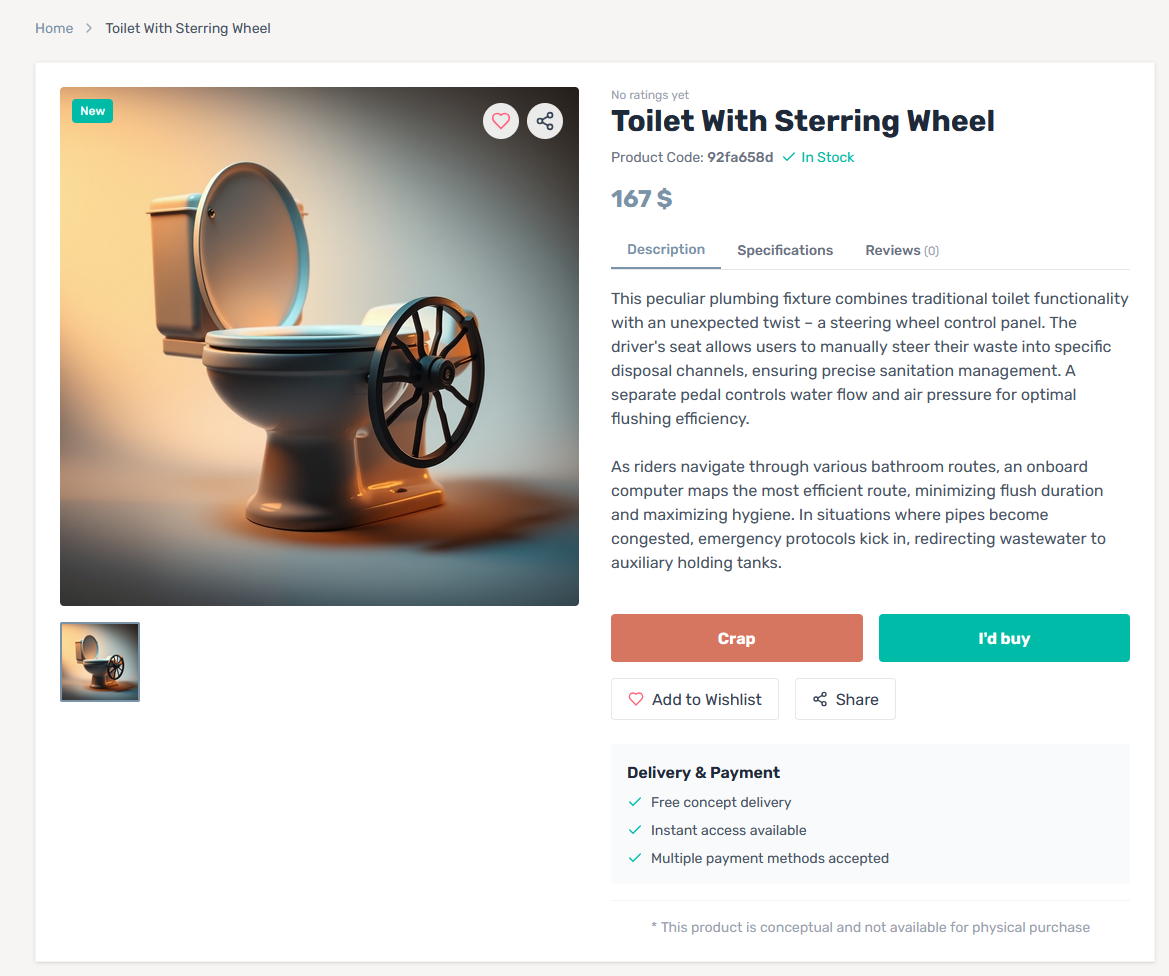
Task: Go to Home via breadcrumb
Action: [54, 28]
